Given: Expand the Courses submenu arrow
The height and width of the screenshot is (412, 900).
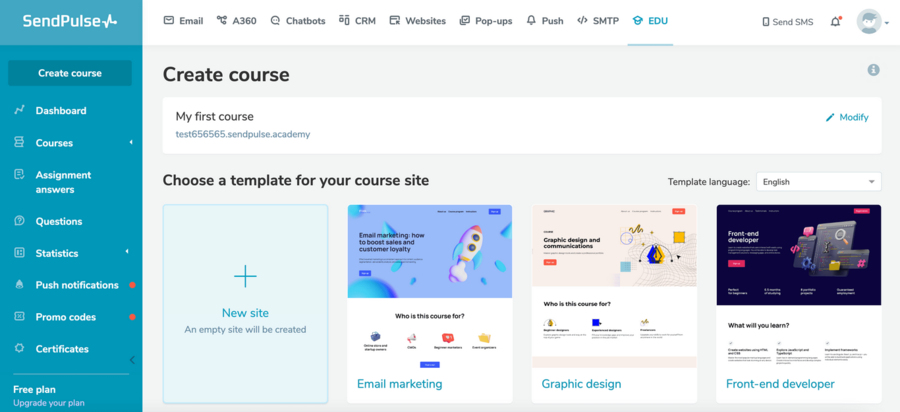Looking at the screenshot, I should pyautogui.click(x=130, y=143).
